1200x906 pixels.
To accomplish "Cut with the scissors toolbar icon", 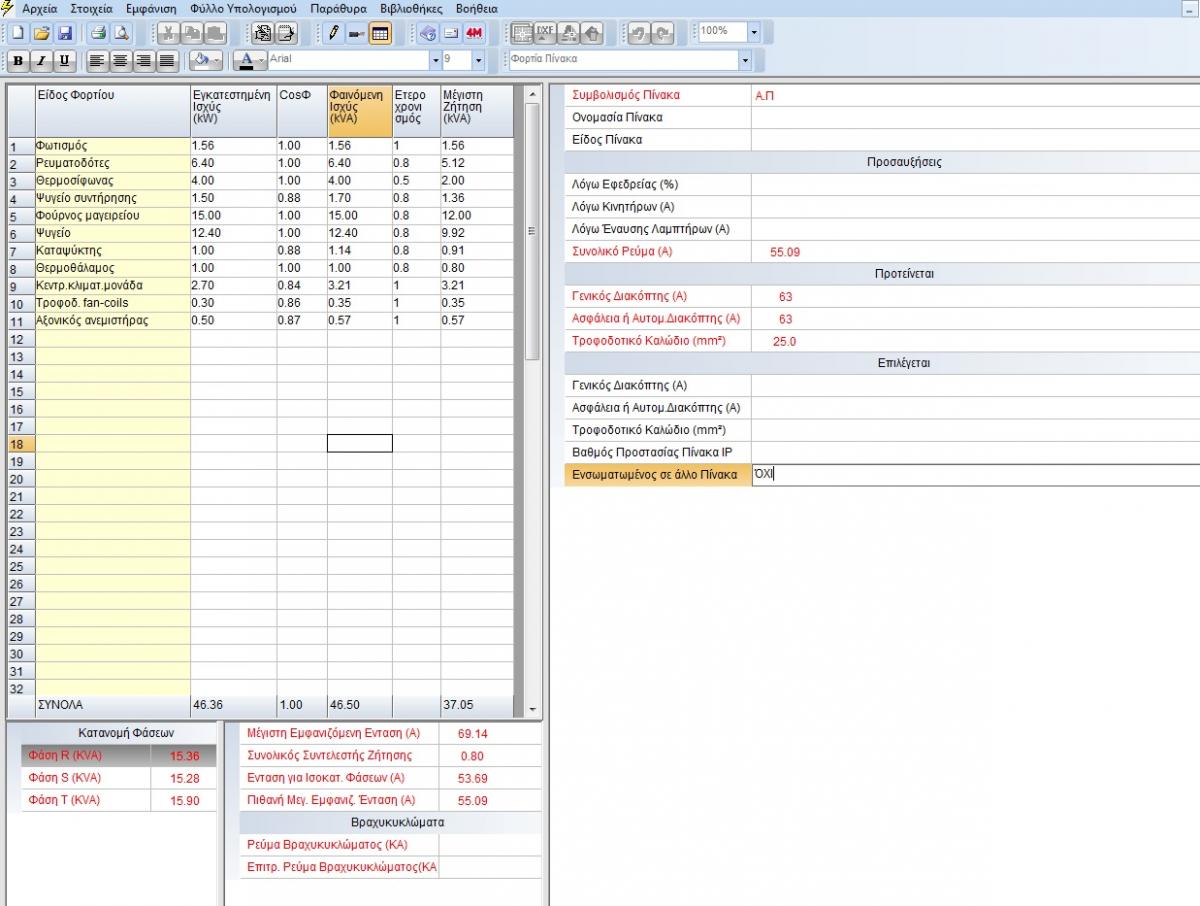I will tap(168, 33).
